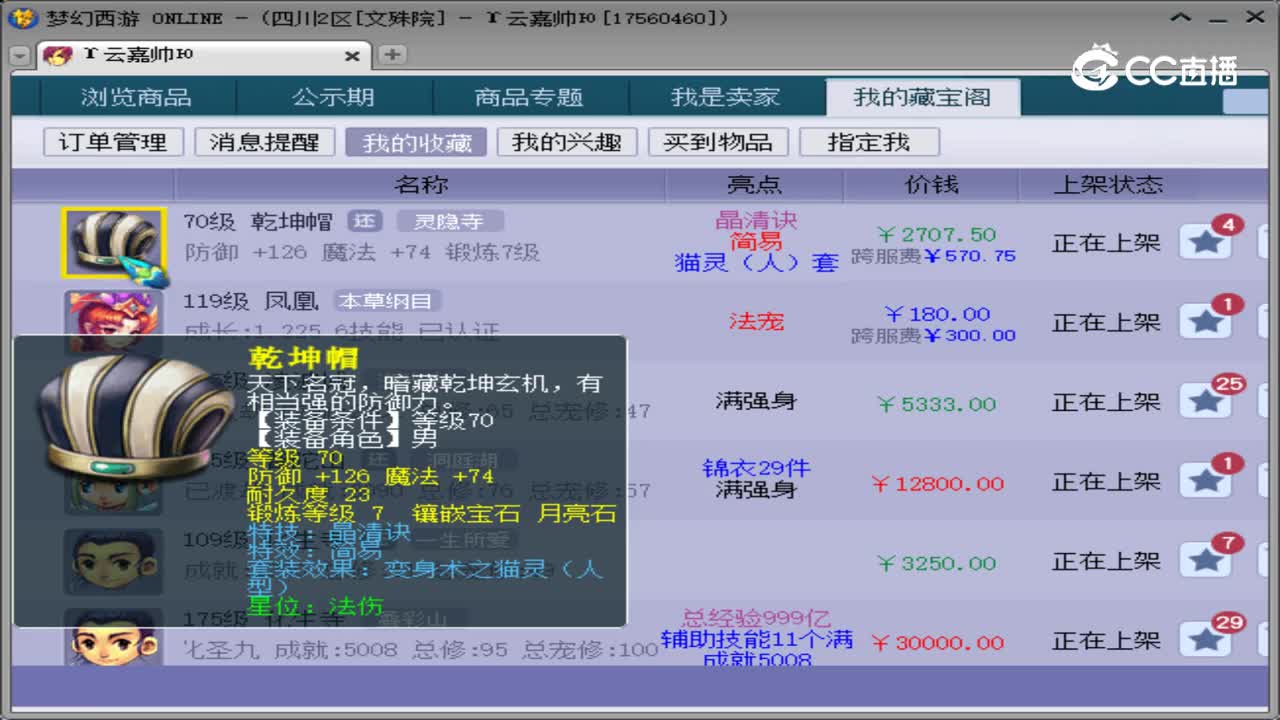
Task: Click the 猫灵（人）套 highlight text
Action: [756, 263]
